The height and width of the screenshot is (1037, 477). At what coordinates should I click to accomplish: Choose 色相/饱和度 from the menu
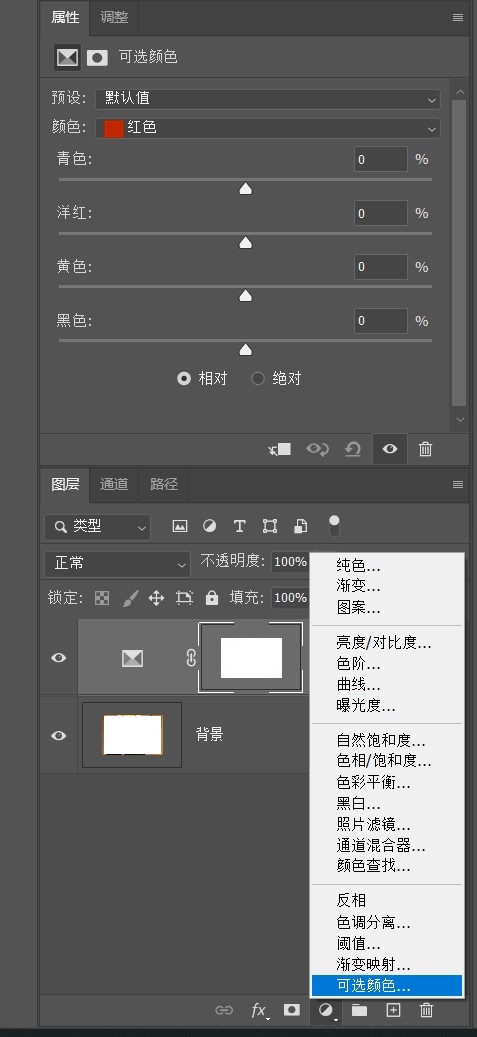pos(384,761)
